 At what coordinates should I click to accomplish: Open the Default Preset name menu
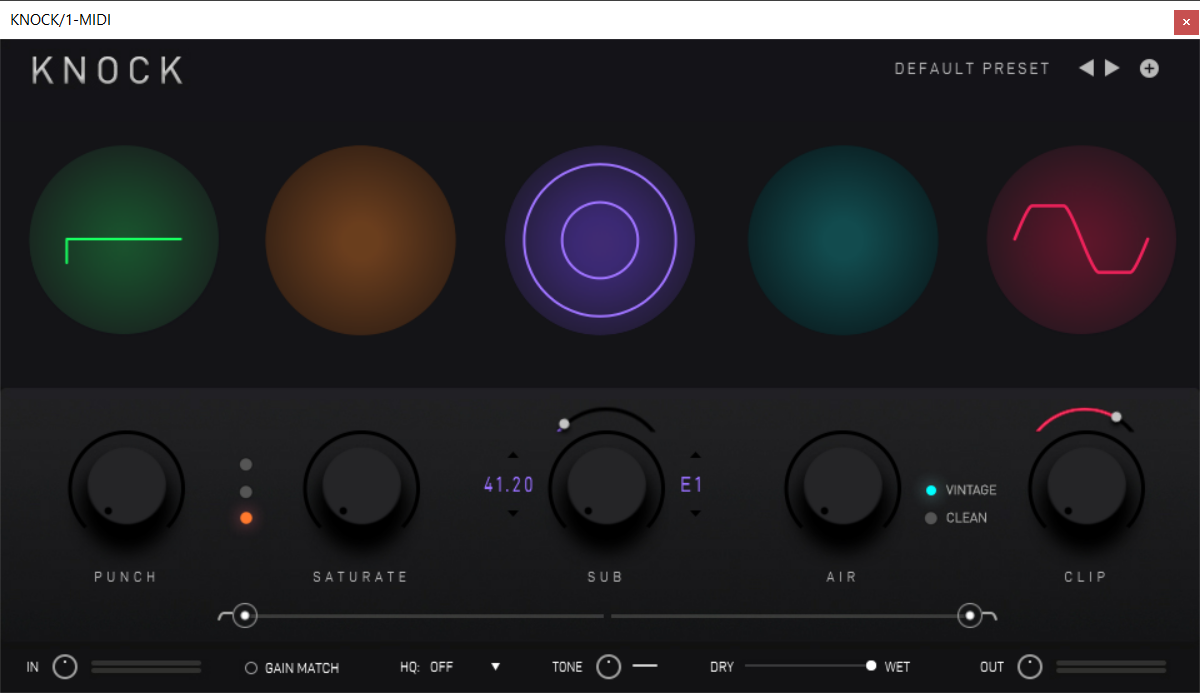point(972,69)
